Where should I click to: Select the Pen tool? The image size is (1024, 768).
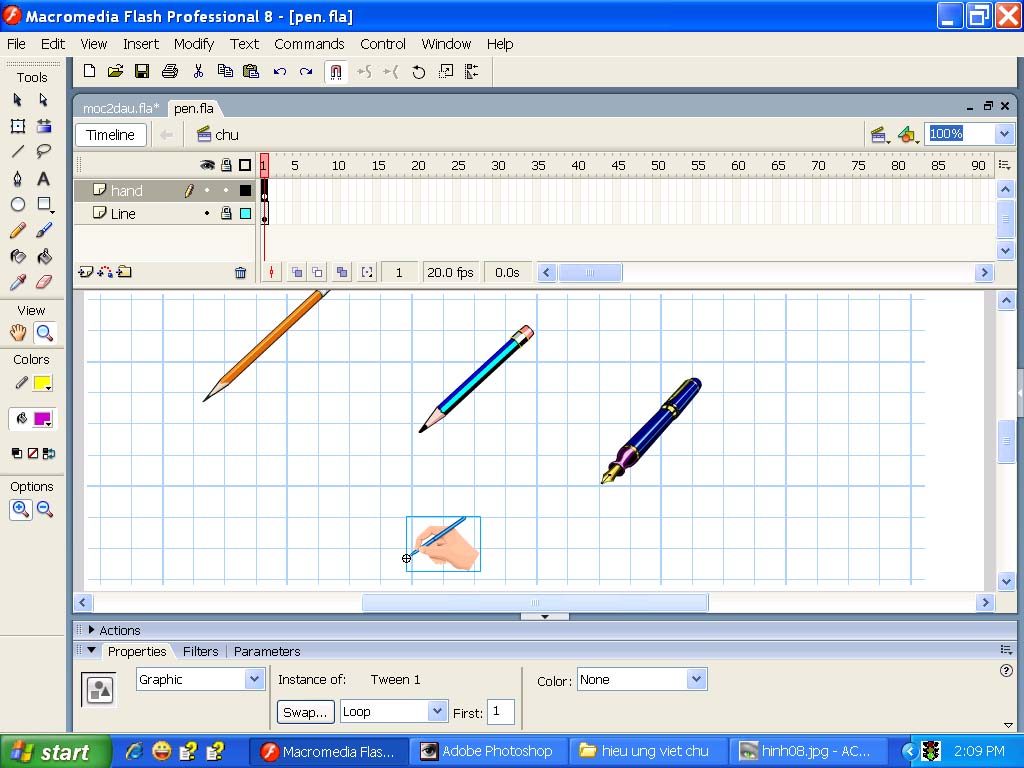[x=18, y=178]
